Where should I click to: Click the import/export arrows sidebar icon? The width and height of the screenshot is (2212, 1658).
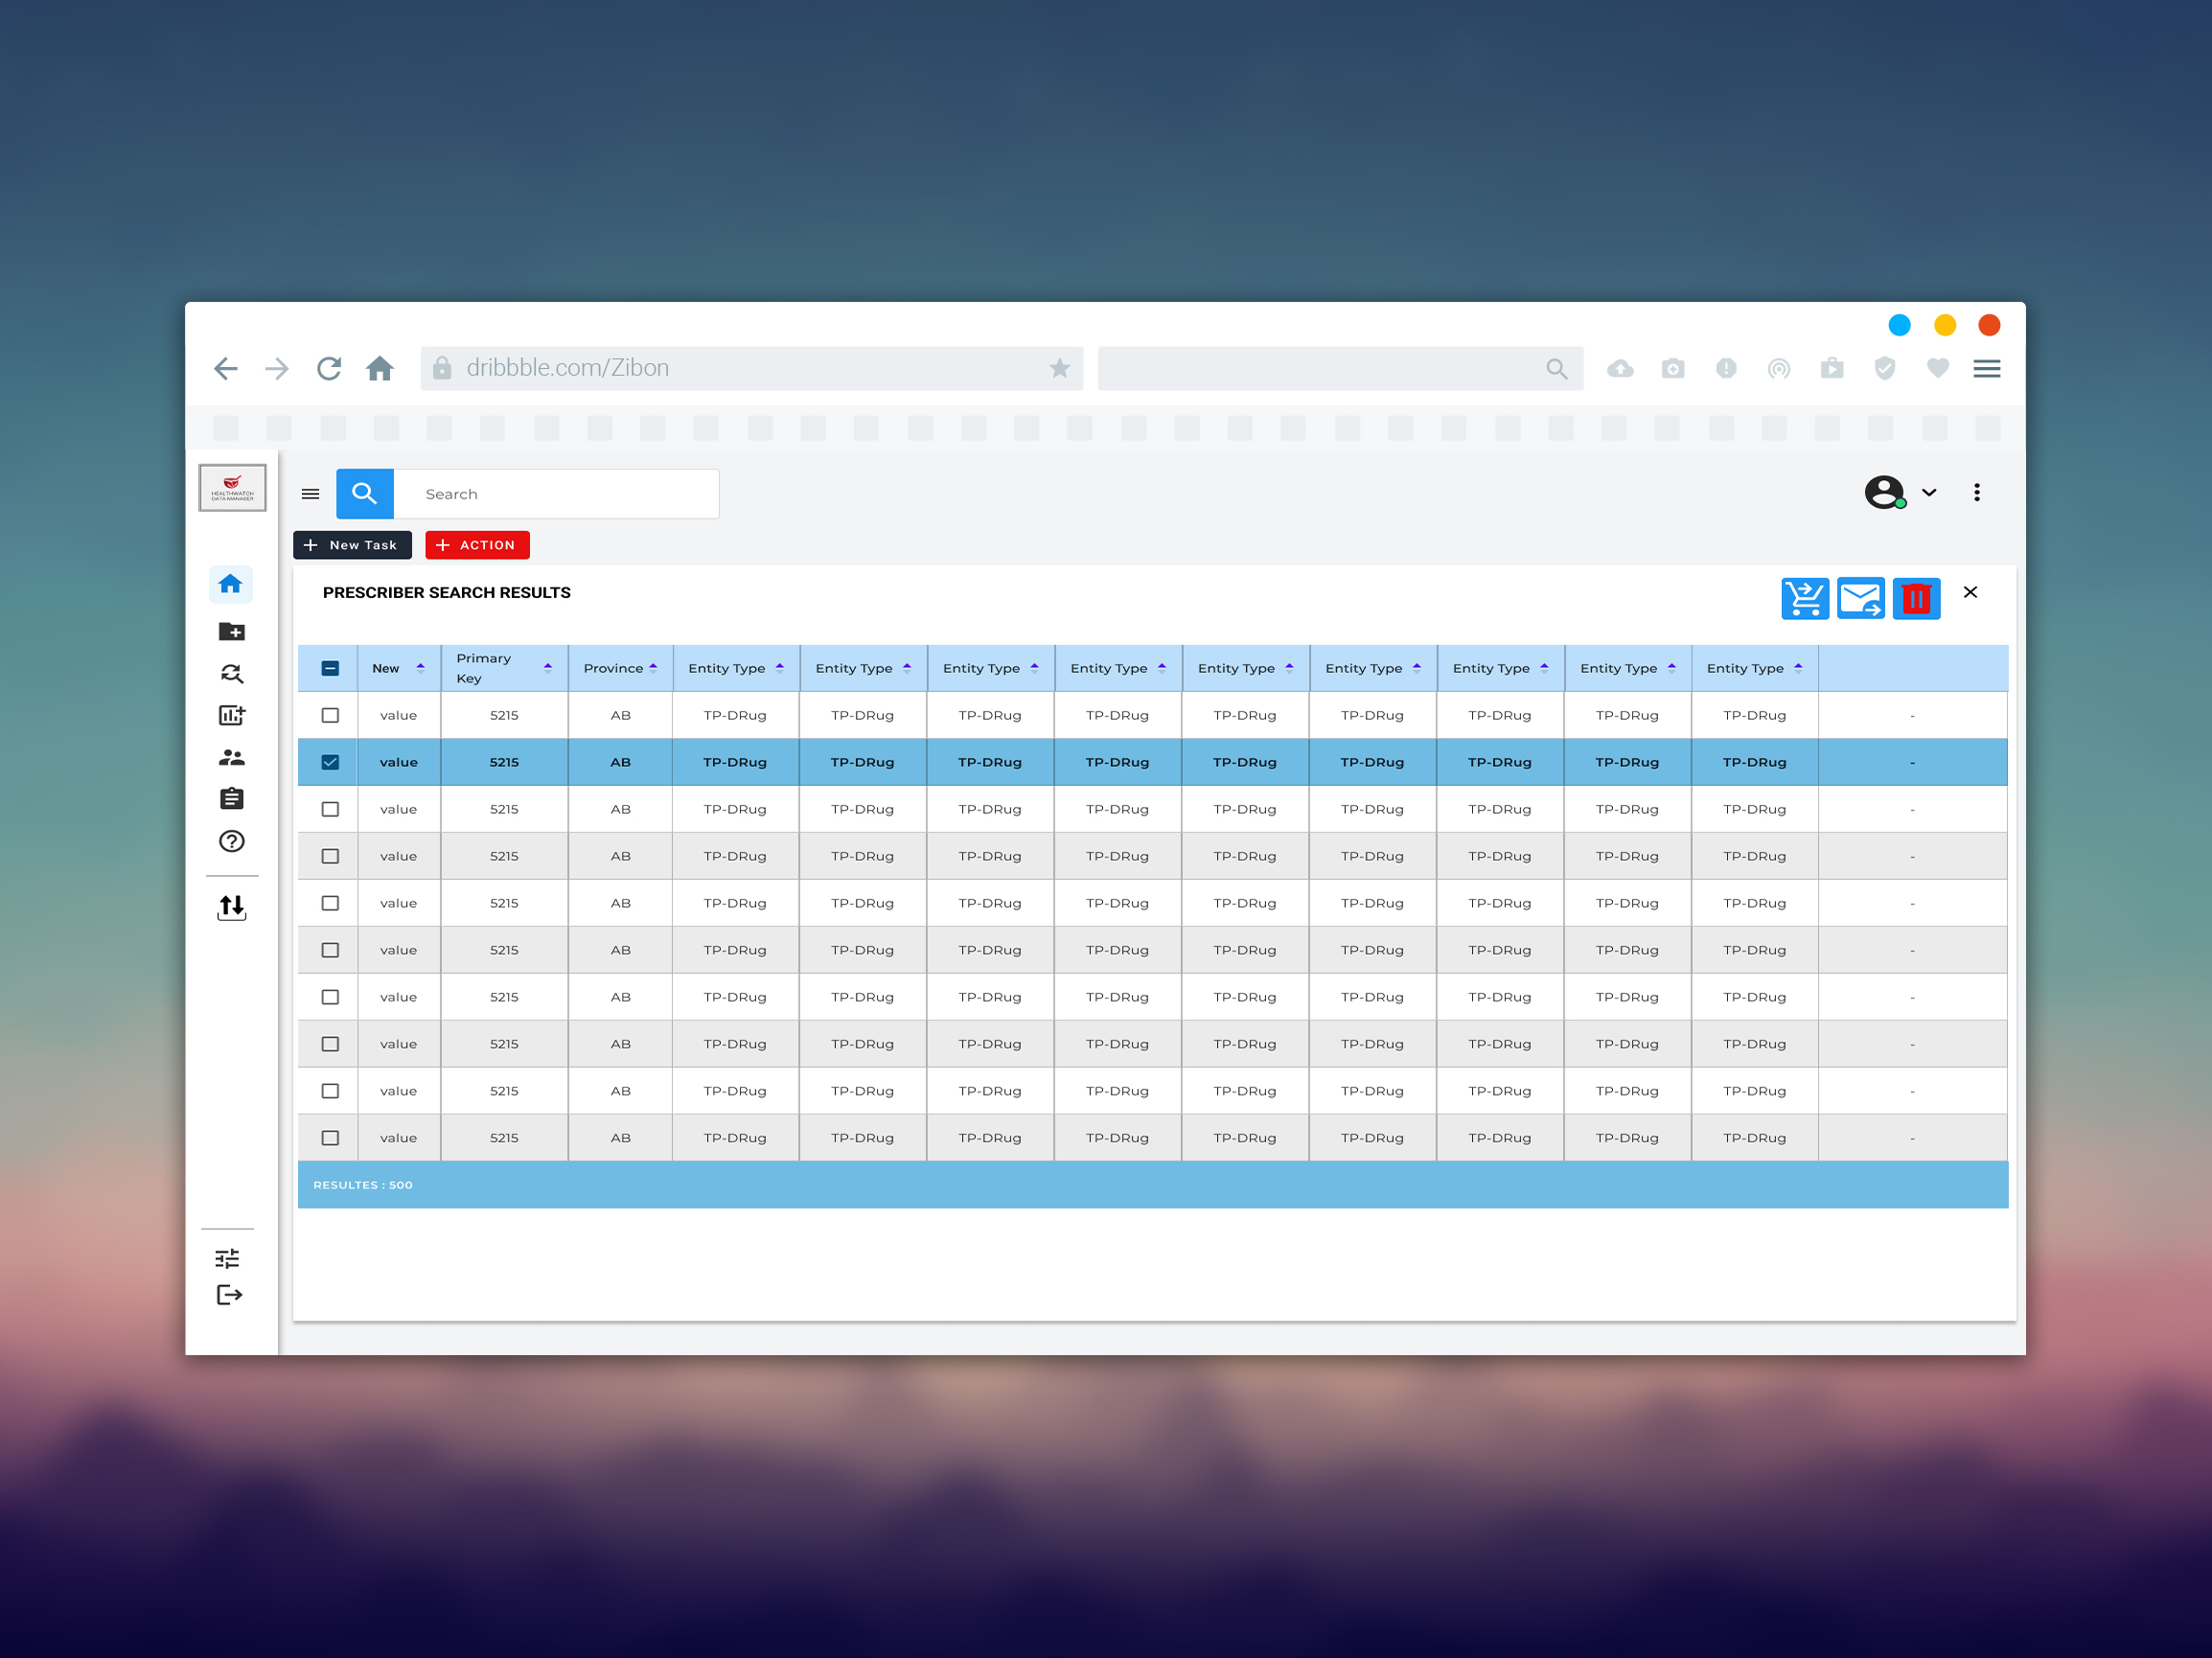click(x=231, y=907)
